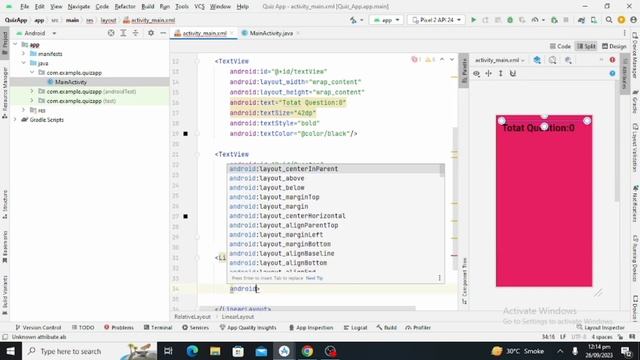Expand all in Project panel
The width and height of the screenshot is (640, 360).
(x=123, y=33)
